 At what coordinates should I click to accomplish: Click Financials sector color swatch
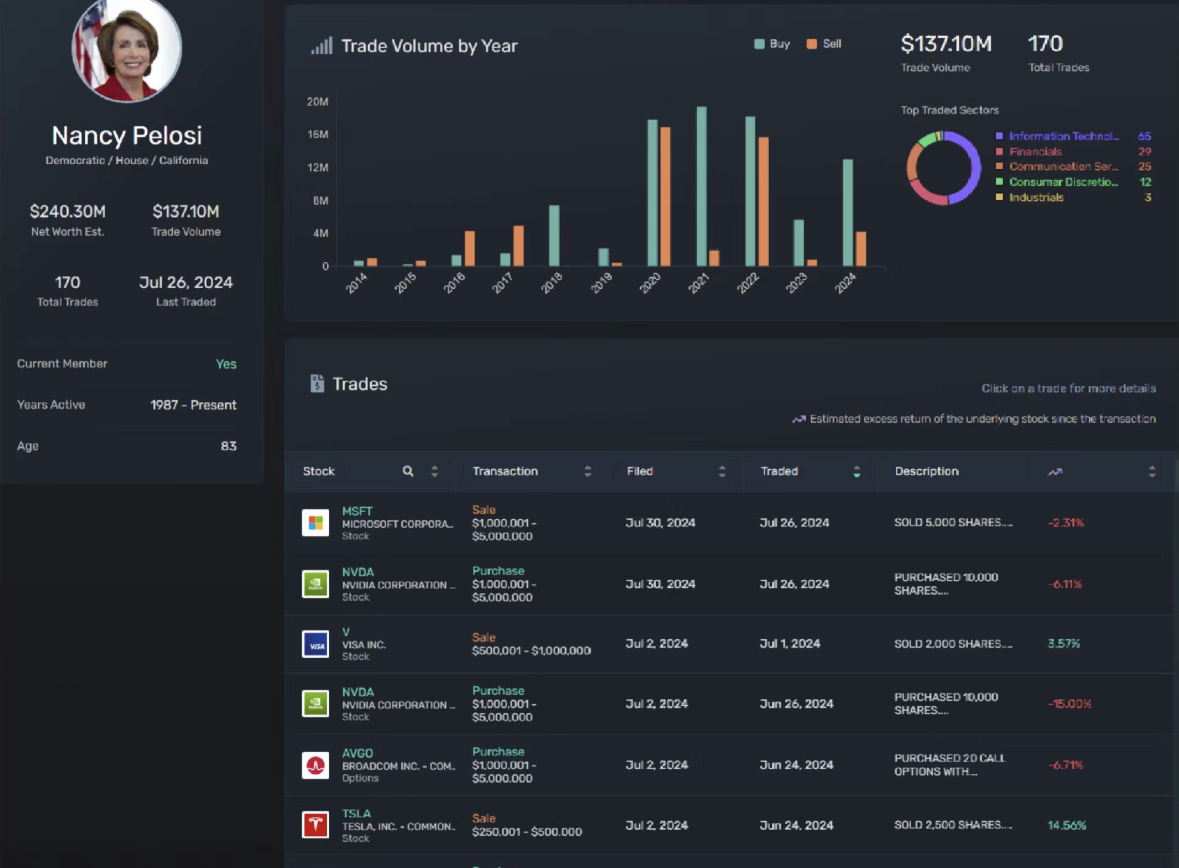(x=999, y=151)
